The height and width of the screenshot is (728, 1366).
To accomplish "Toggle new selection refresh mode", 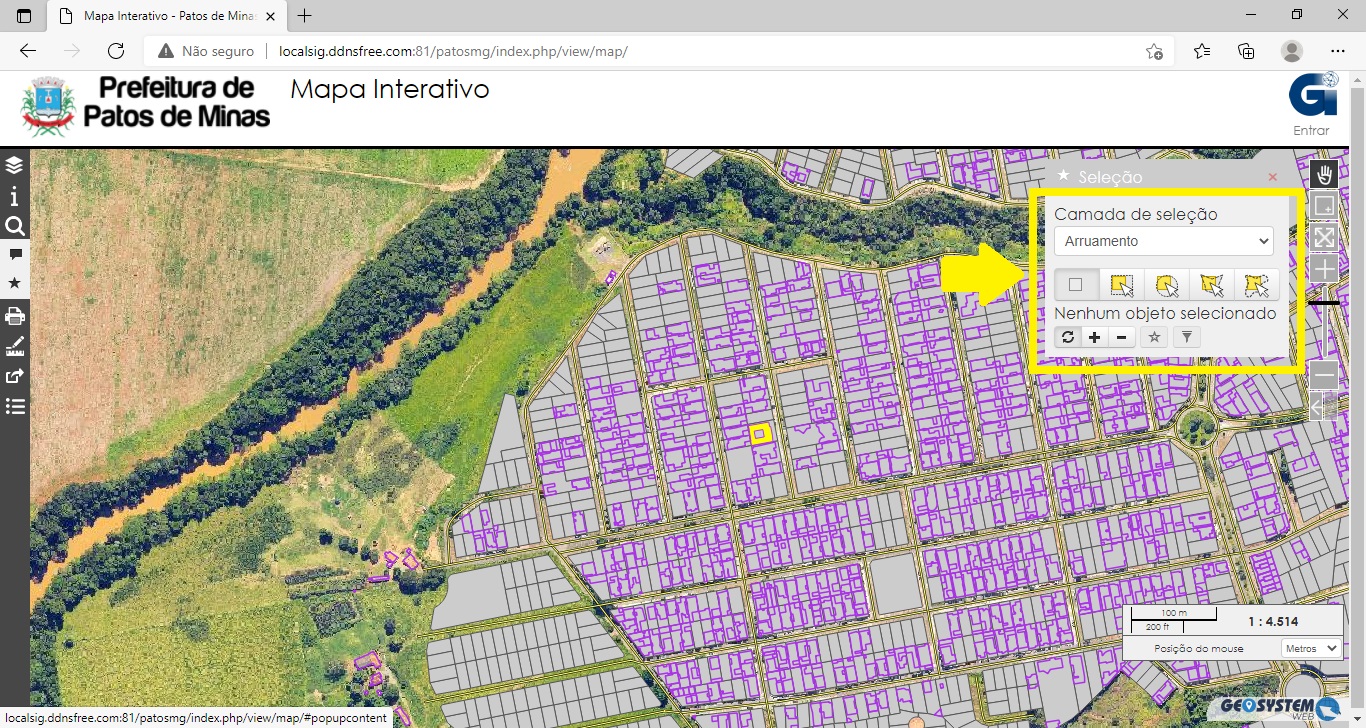I will coord(1067,338).
